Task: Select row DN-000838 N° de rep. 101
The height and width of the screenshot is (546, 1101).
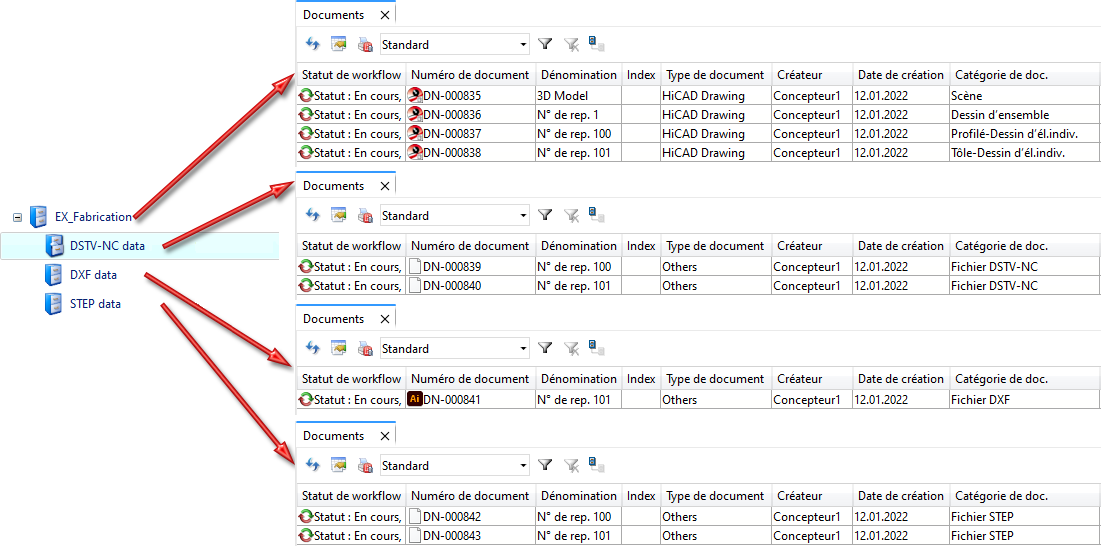Action: point(698,152)
